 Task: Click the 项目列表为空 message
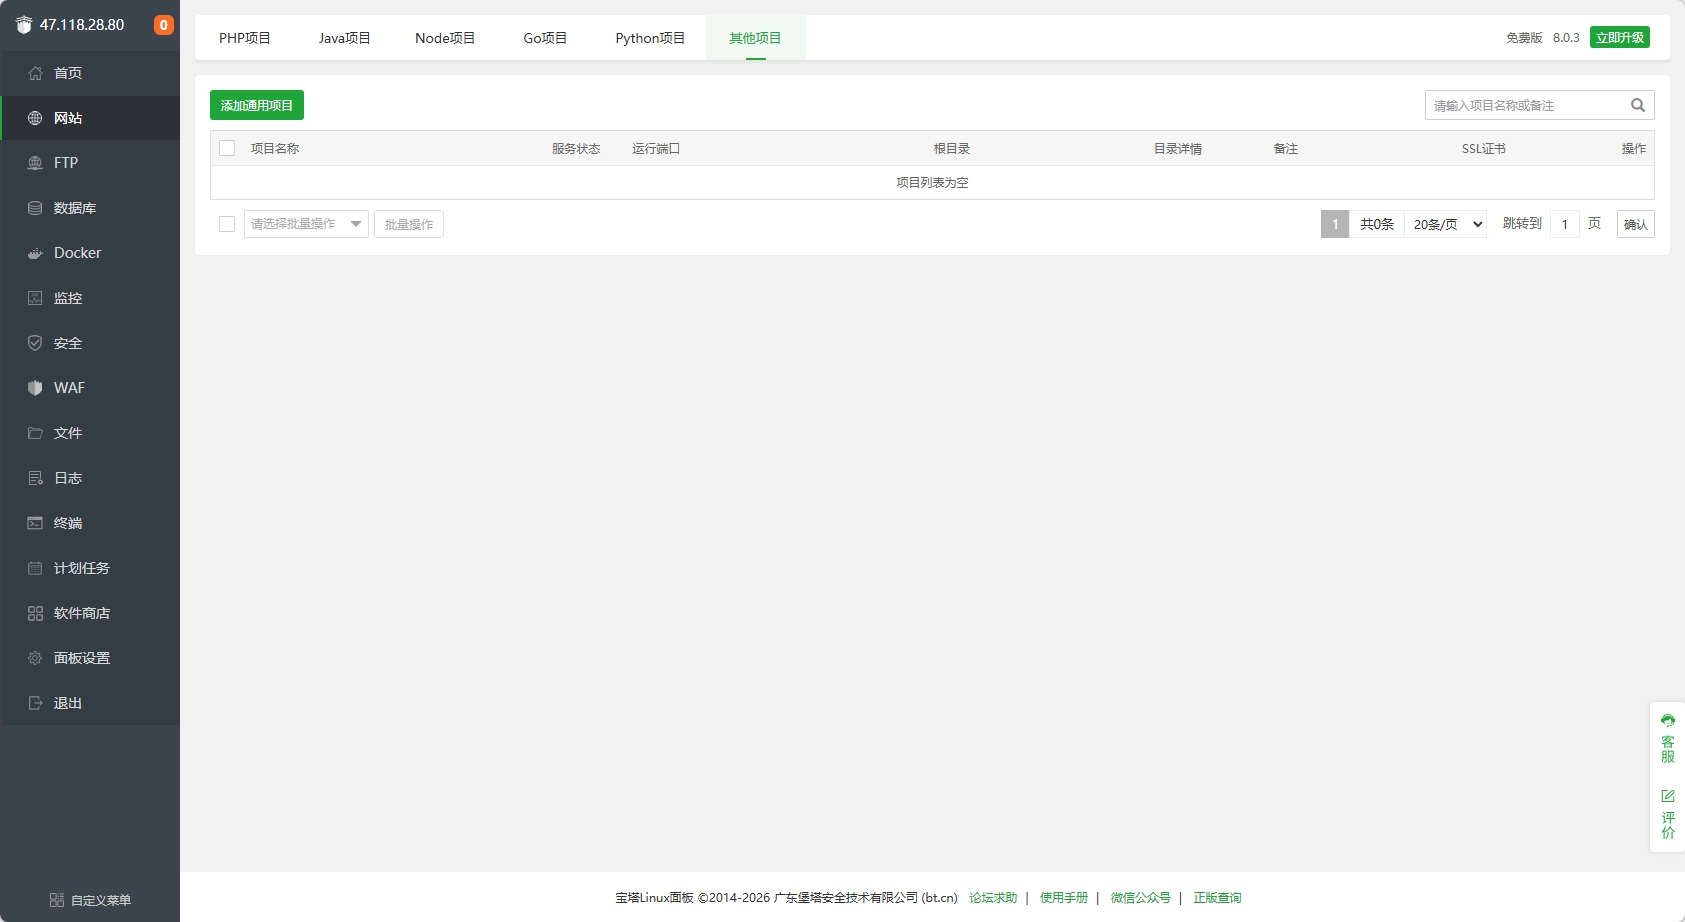[x=932, y=182]
